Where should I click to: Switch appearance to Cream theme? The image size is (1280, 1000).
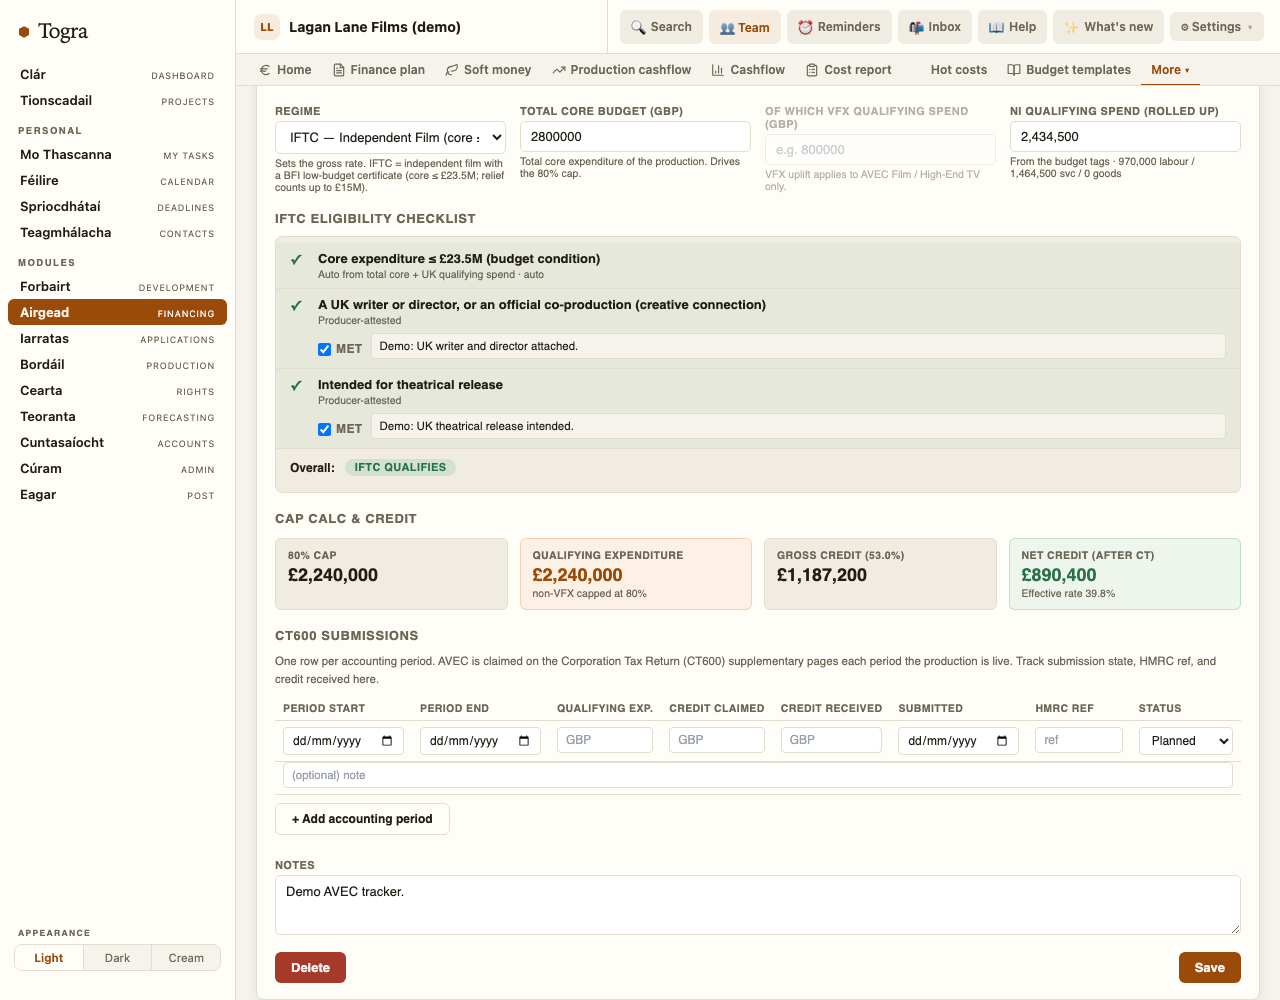pyautogui.click(x=186, y=958)
